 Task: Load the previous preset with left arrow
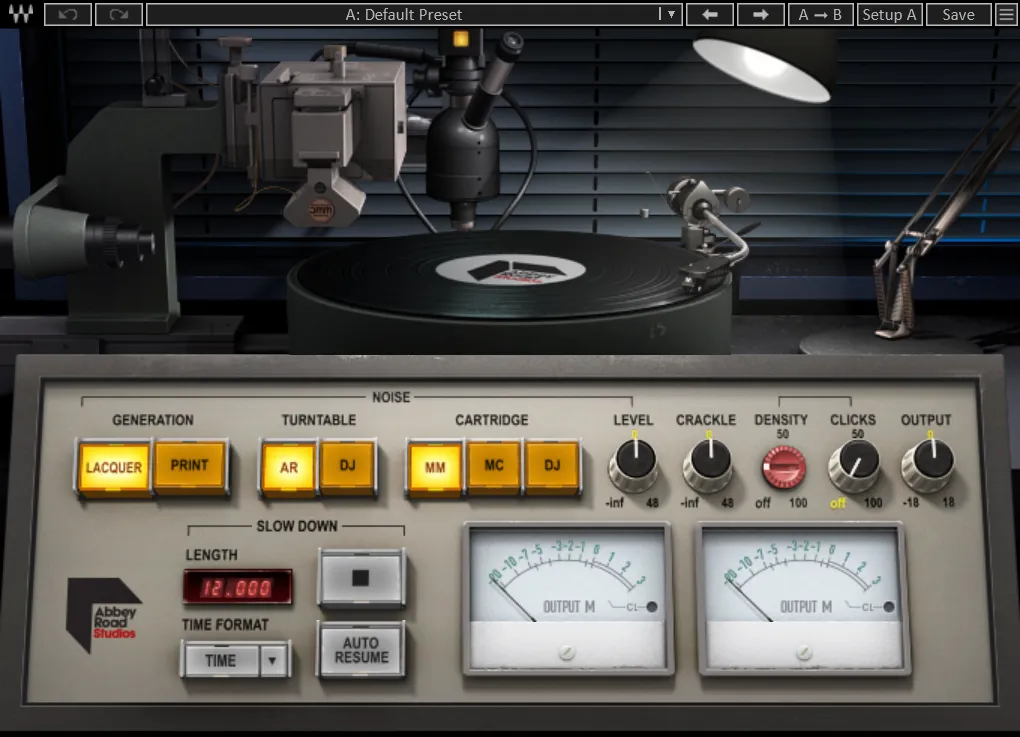[710, 15]
